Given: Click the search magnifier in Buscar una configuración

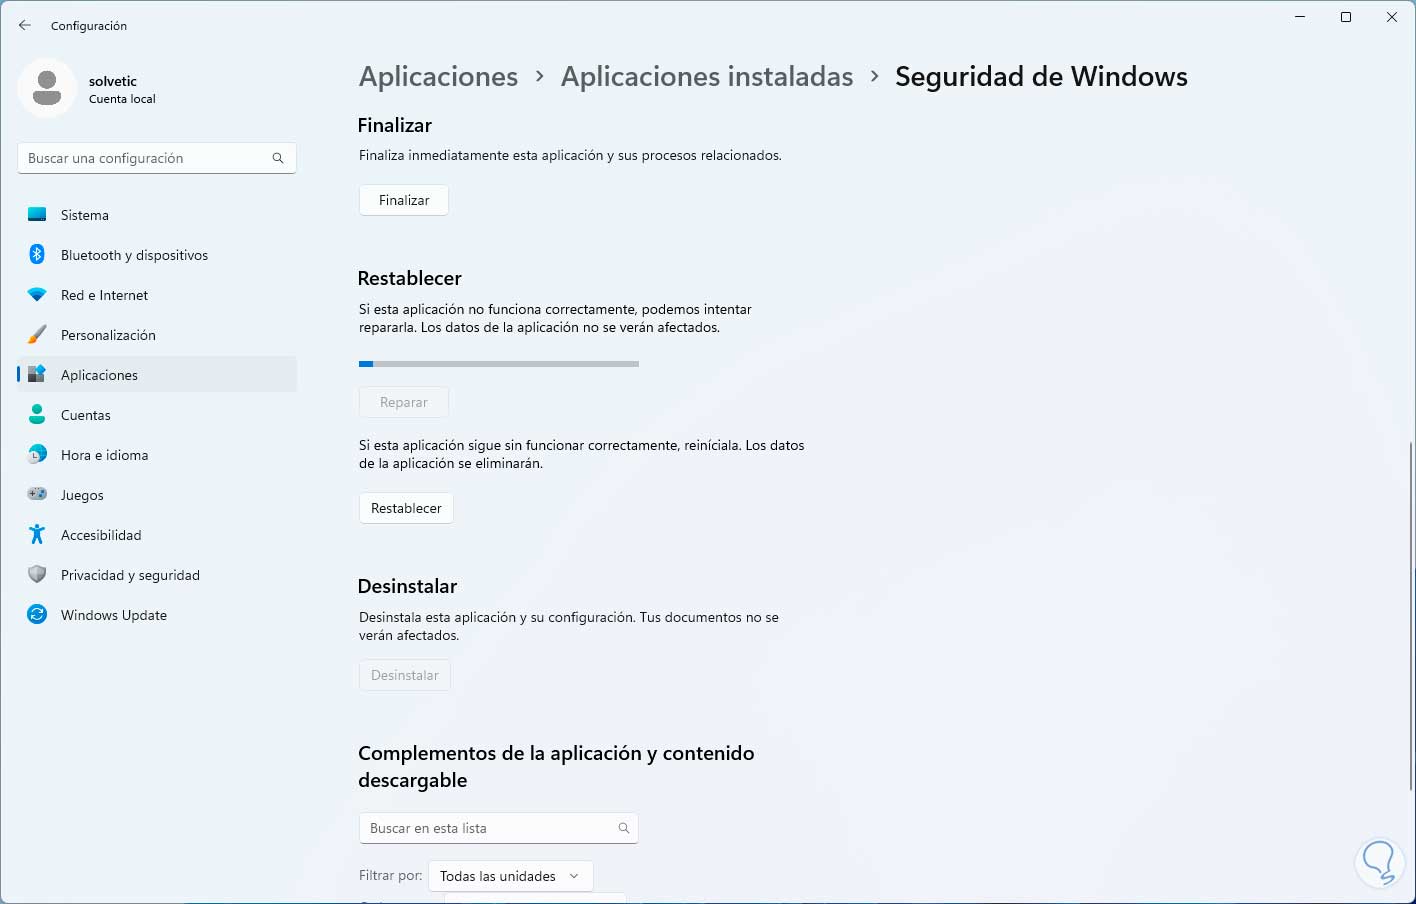Looking at the screenshot, I should click(x=278, y=158).
